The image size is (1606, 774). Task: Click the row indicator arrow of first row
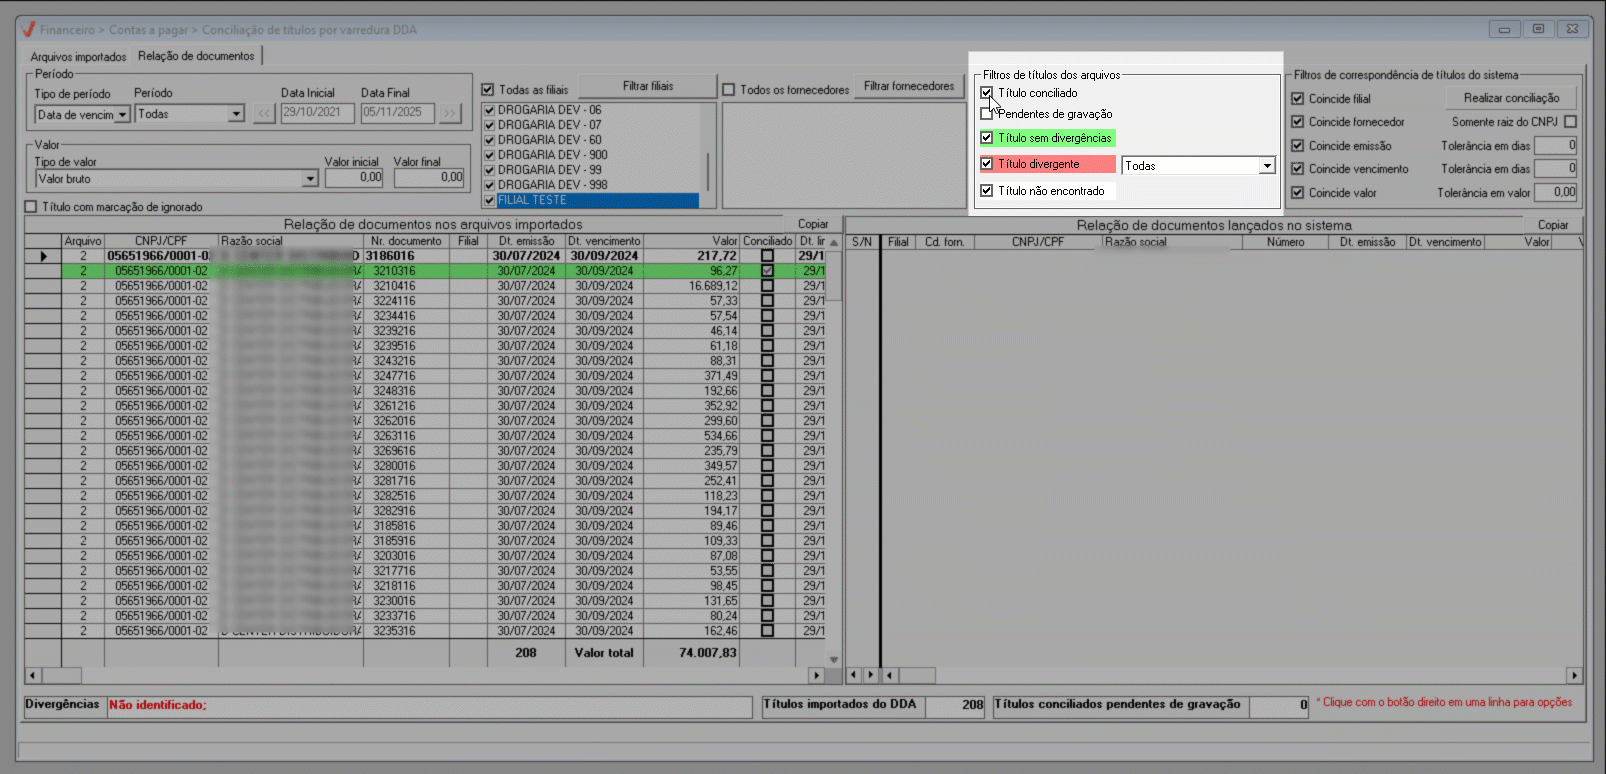click(x=43, y=256)
